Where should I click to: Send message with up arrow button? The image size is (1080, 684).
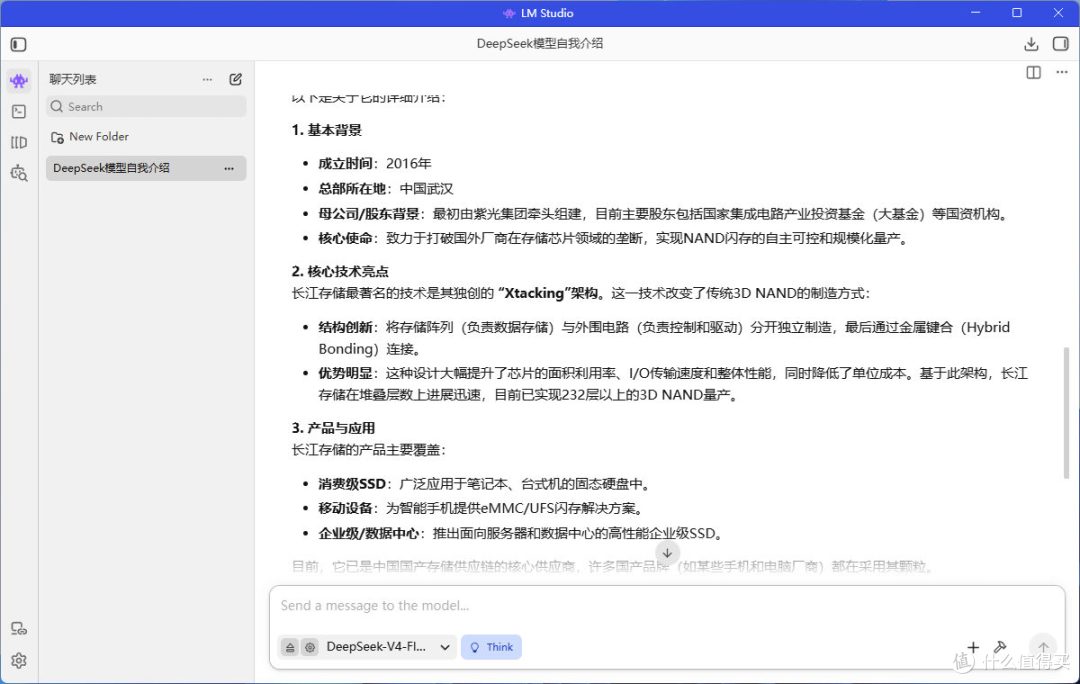pyautogui.click(x=1043, y=647)
